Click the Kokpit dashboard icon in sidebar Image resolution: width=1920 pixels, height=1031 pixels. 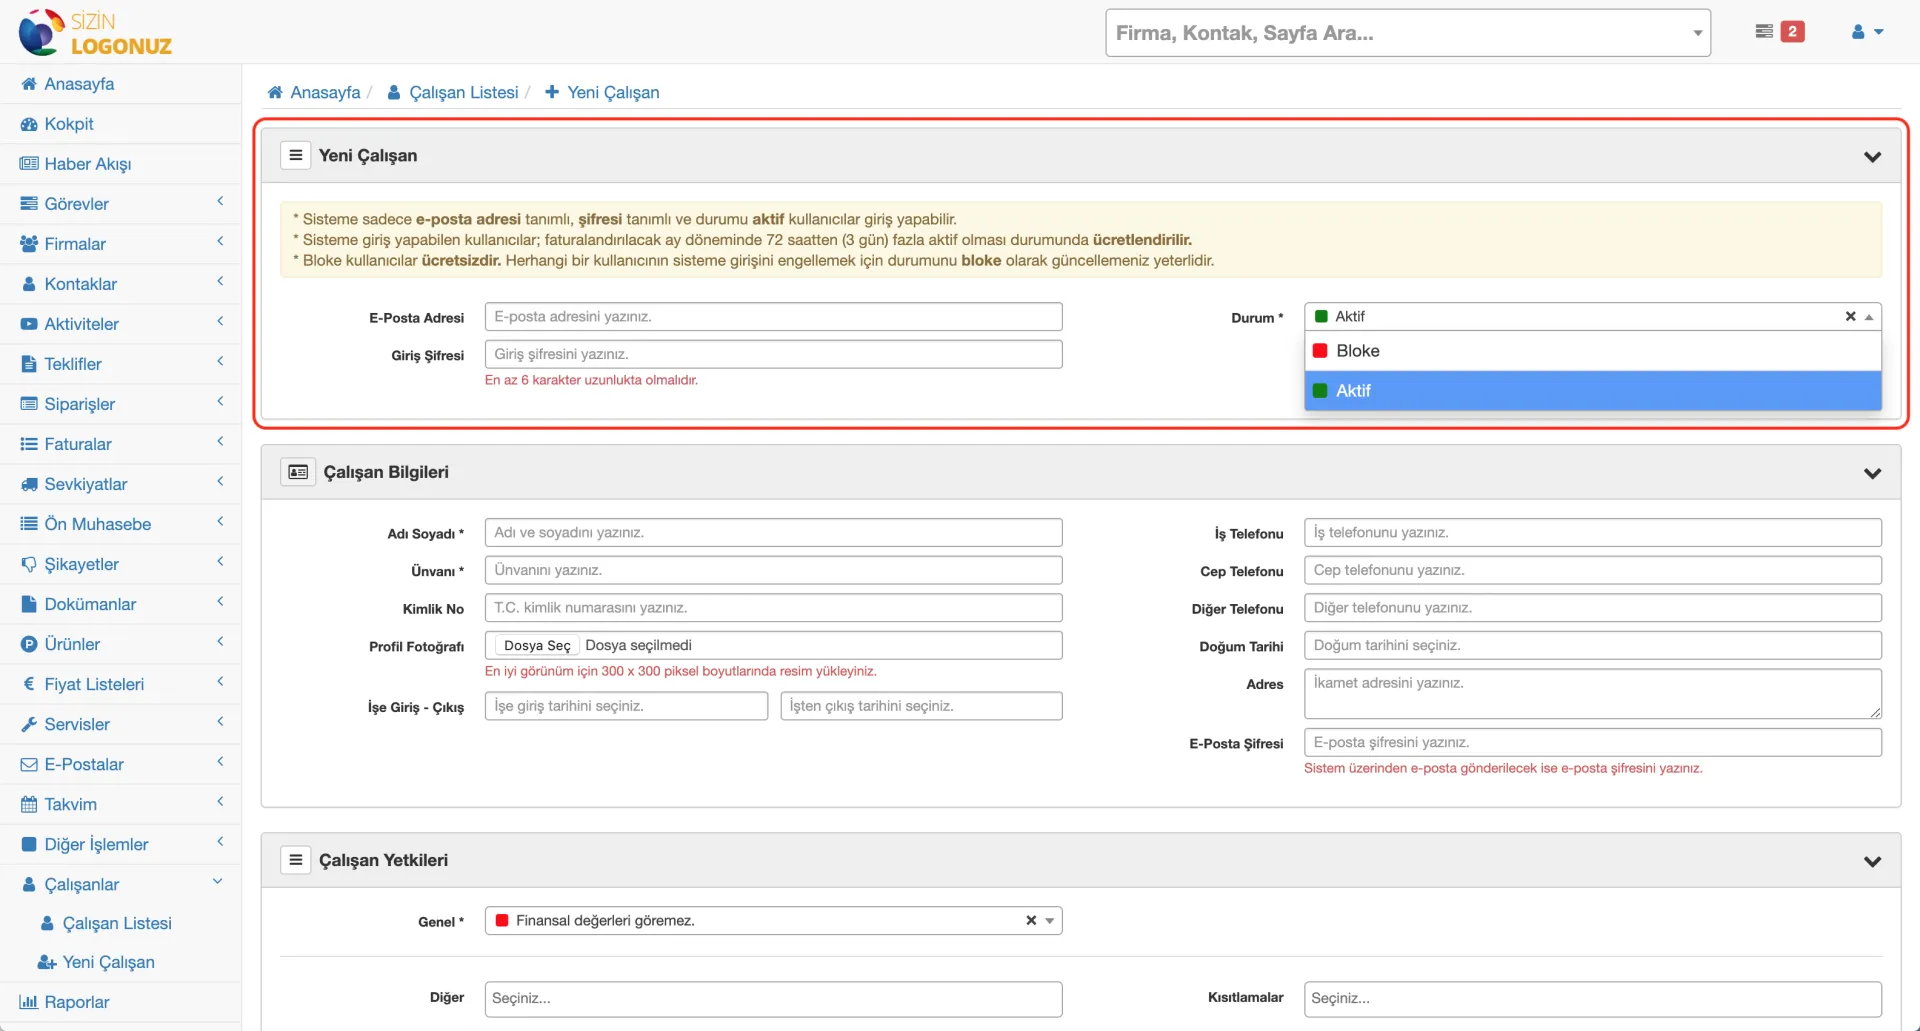coord(29,124)
